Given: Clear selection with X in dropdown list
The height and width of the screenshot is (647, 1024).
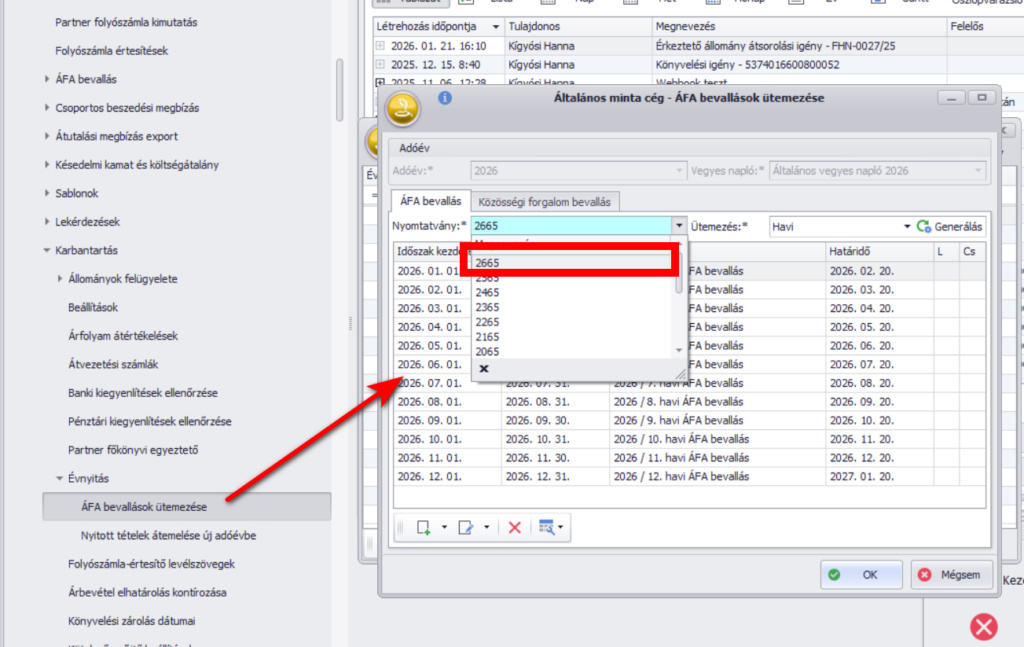Looking at the screenshot, I should coord(484,368).
